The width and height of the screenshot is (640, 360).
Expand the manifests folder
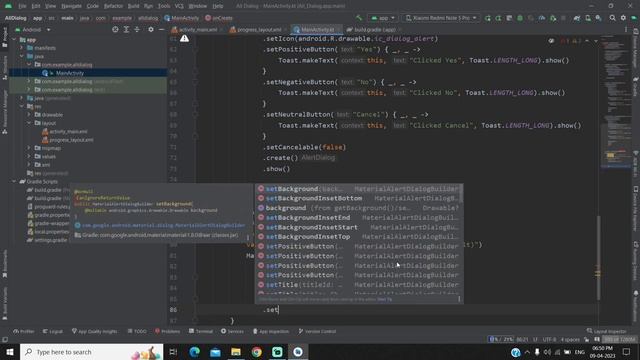click(22, 48)
